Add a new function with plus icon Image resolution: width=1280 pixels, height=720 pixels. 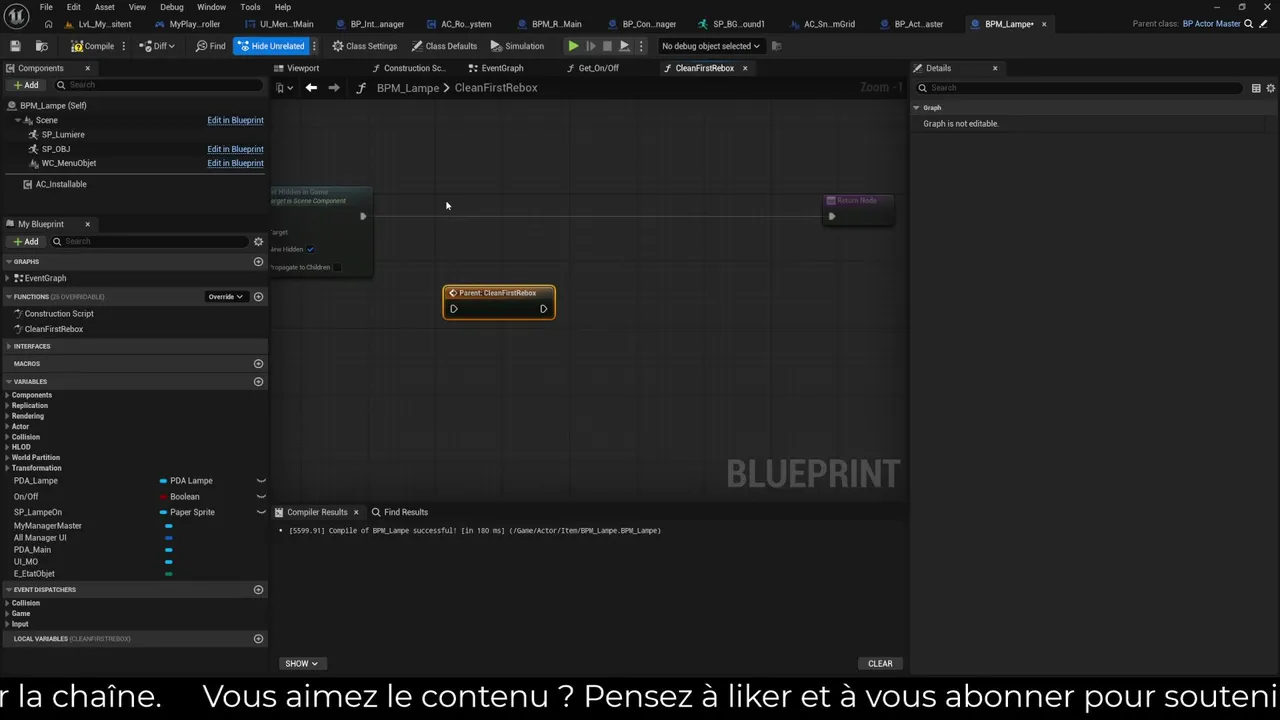coord(258,297)
